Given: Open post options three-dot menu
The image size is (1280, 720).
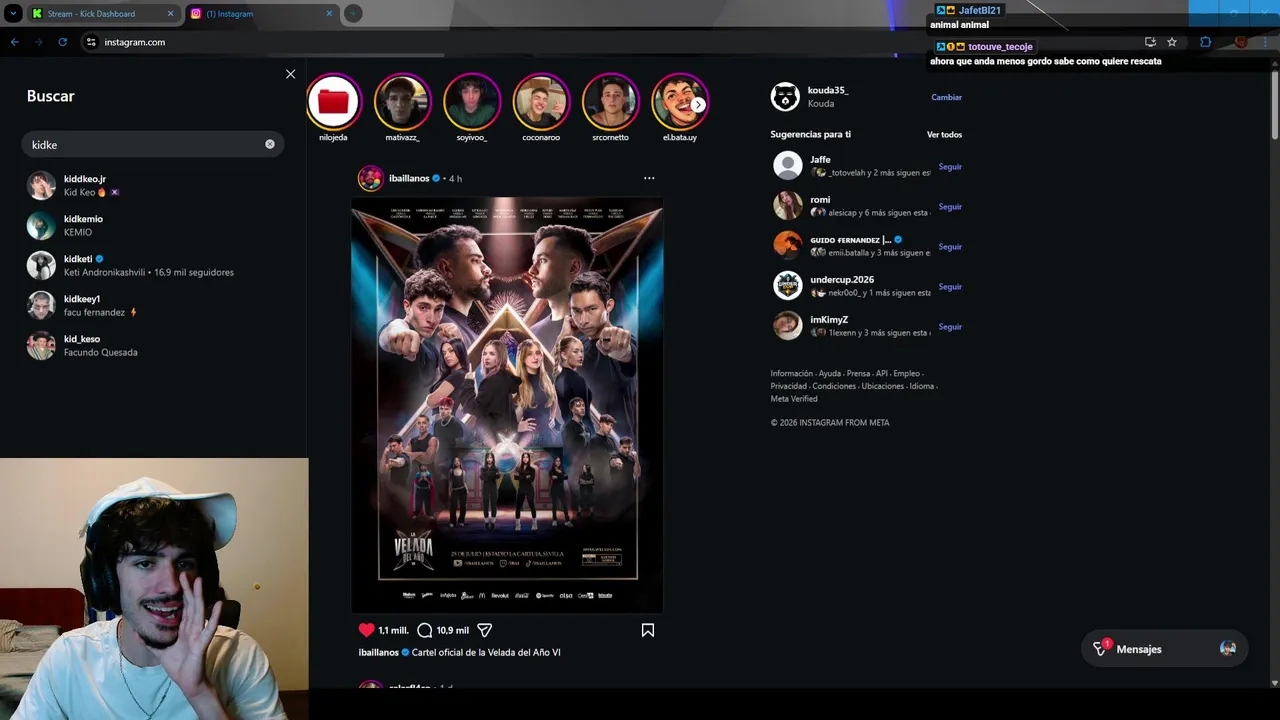Looking at the screenshot, I should coord(649,178).
